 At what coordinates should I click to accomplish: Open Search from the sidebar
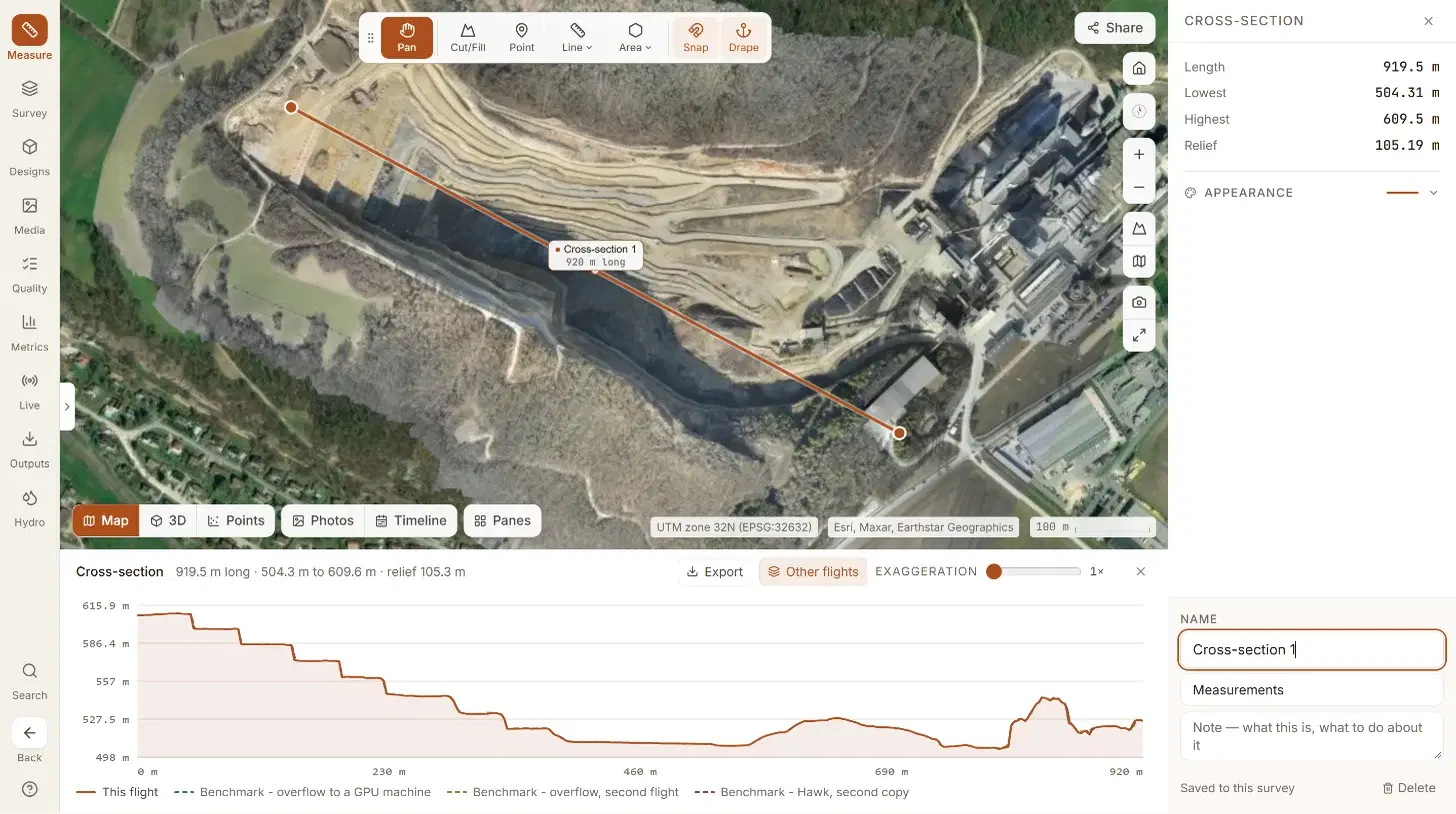click(x=29, y=681)
